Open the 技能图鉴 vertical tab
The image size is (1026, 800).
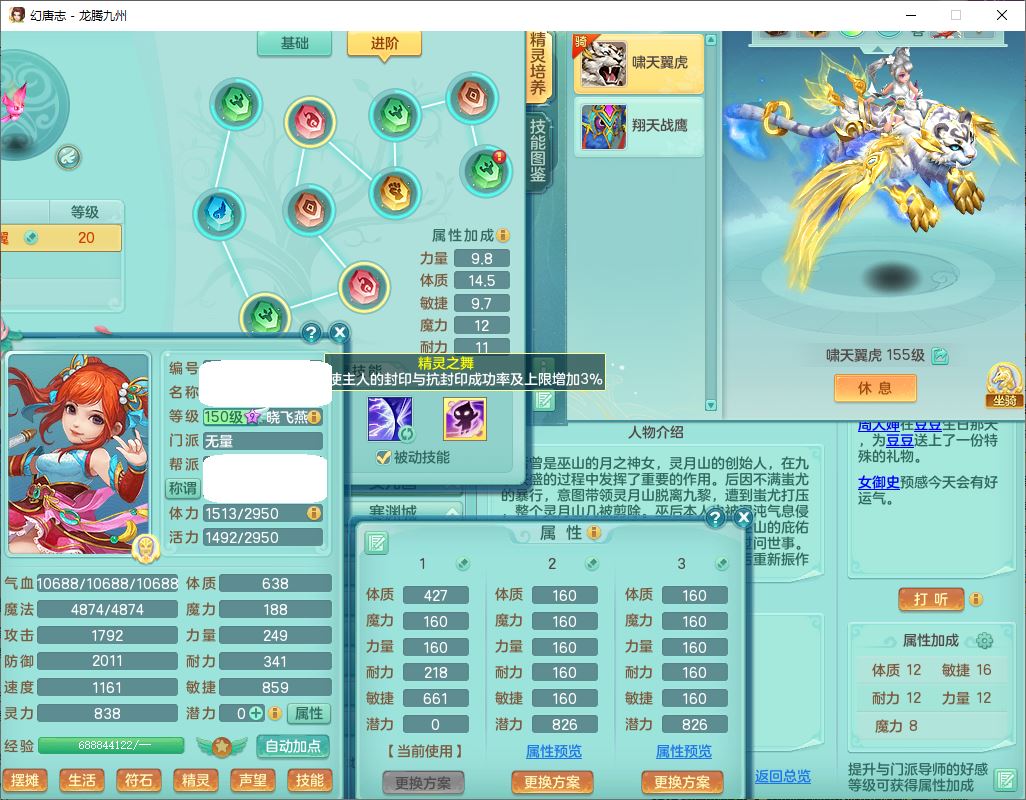pyautogui.click(x=538, y=150)
